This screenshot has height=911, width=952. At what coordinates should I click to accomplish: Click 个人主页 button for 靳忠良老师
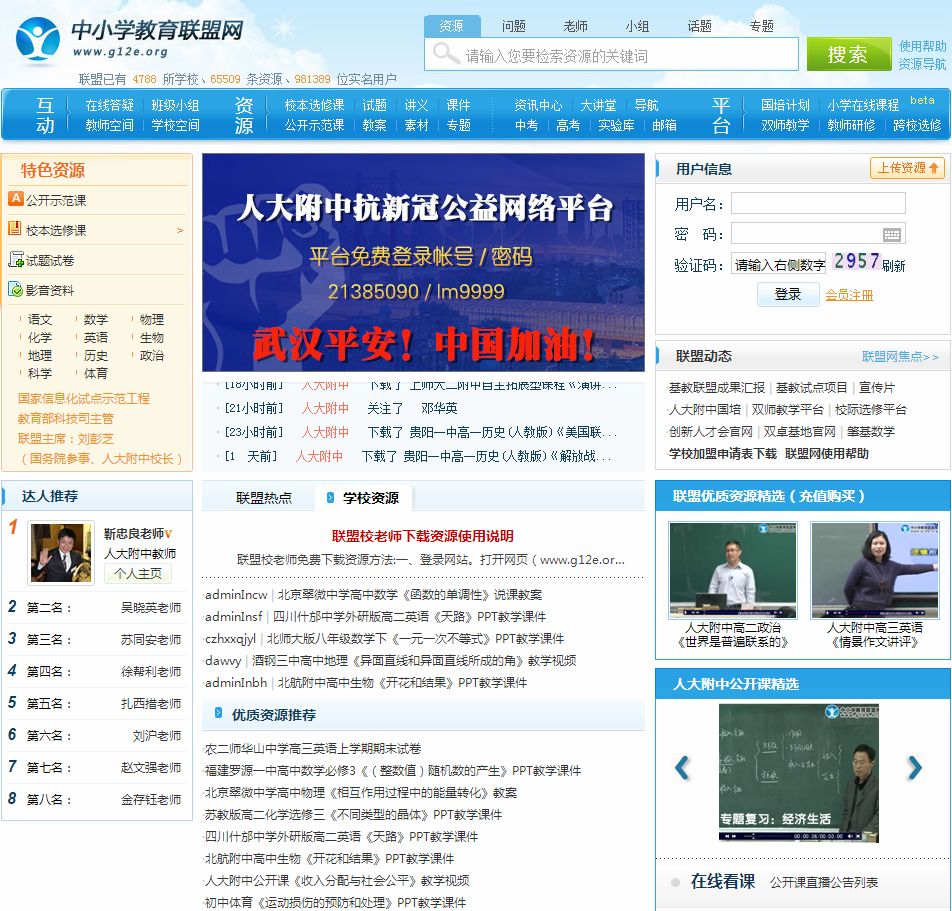click(x=138, y=573)
